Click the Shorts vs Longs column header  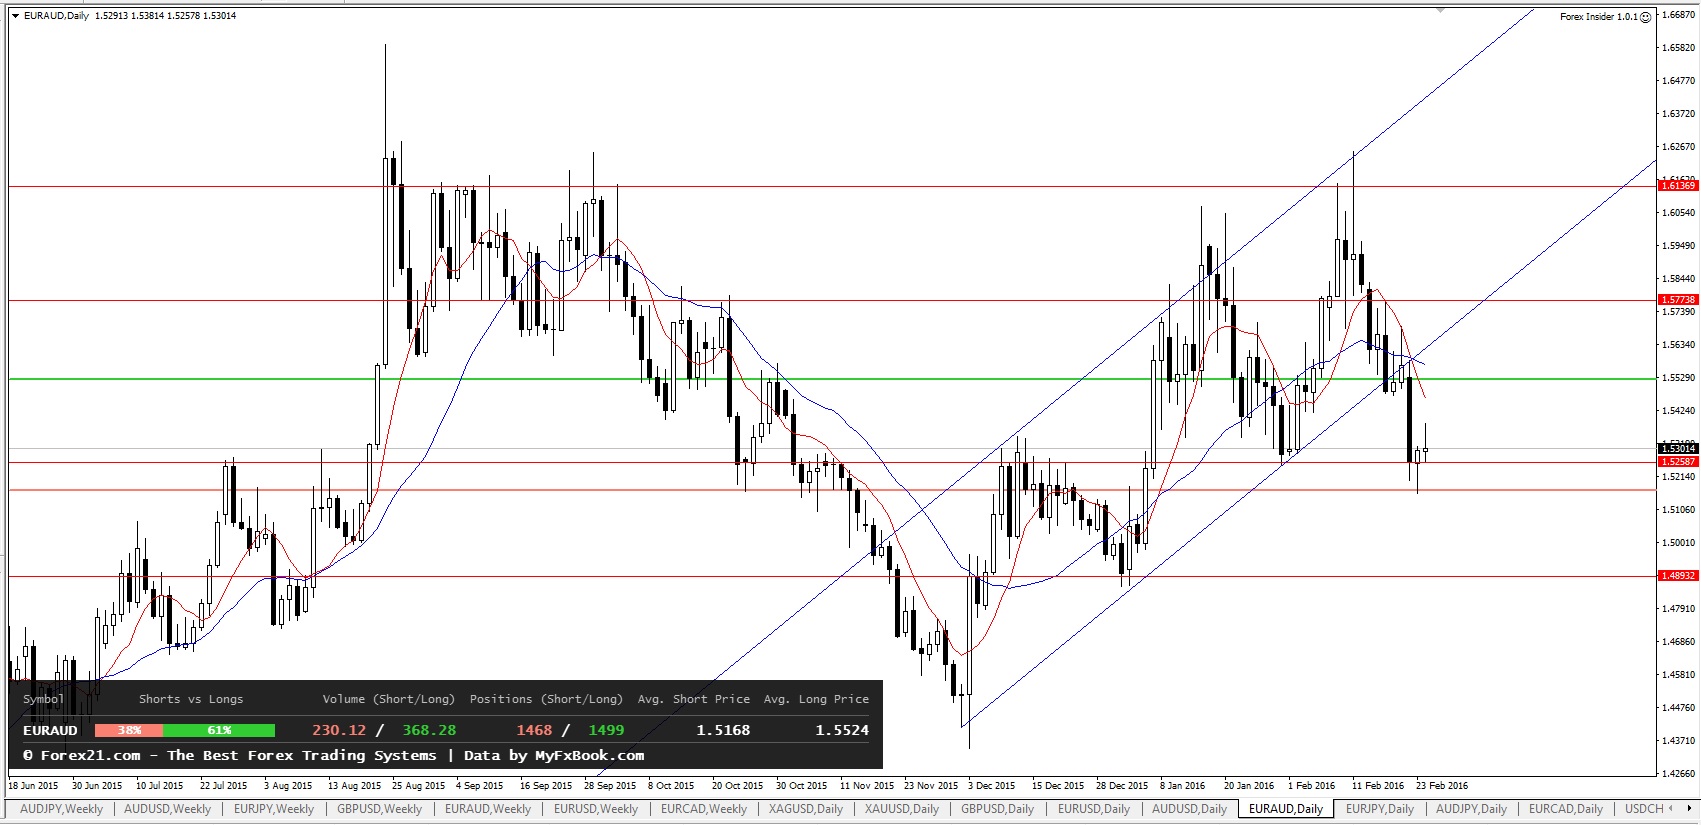click(191, 699)
